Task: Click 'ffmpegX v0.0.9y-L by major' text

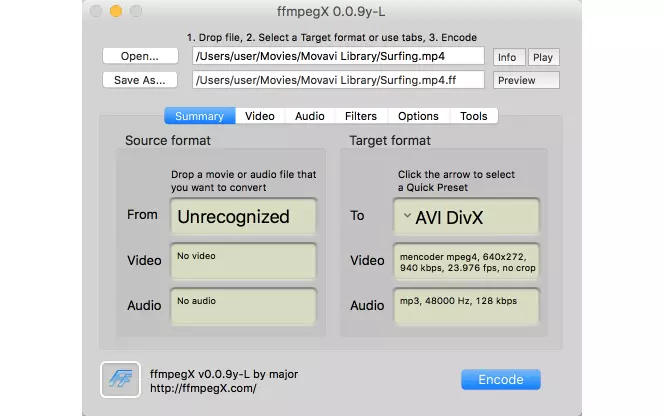Action: pyautogui.click(x=224, y=374)
